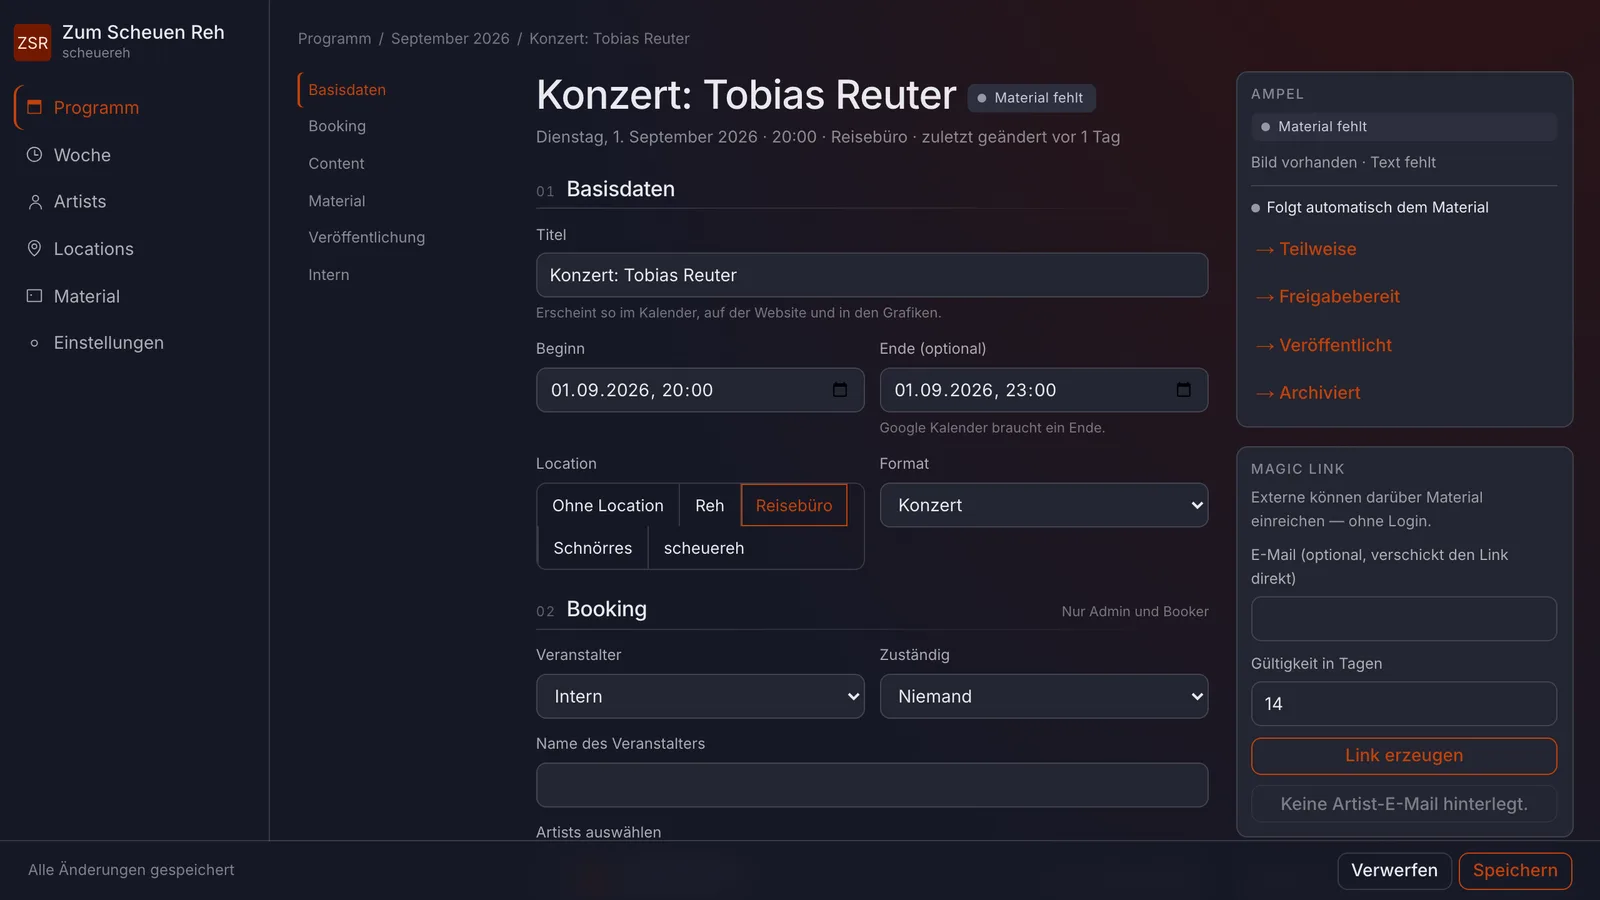
Task: Choose Ohne Location option
Action: [608, 506]
